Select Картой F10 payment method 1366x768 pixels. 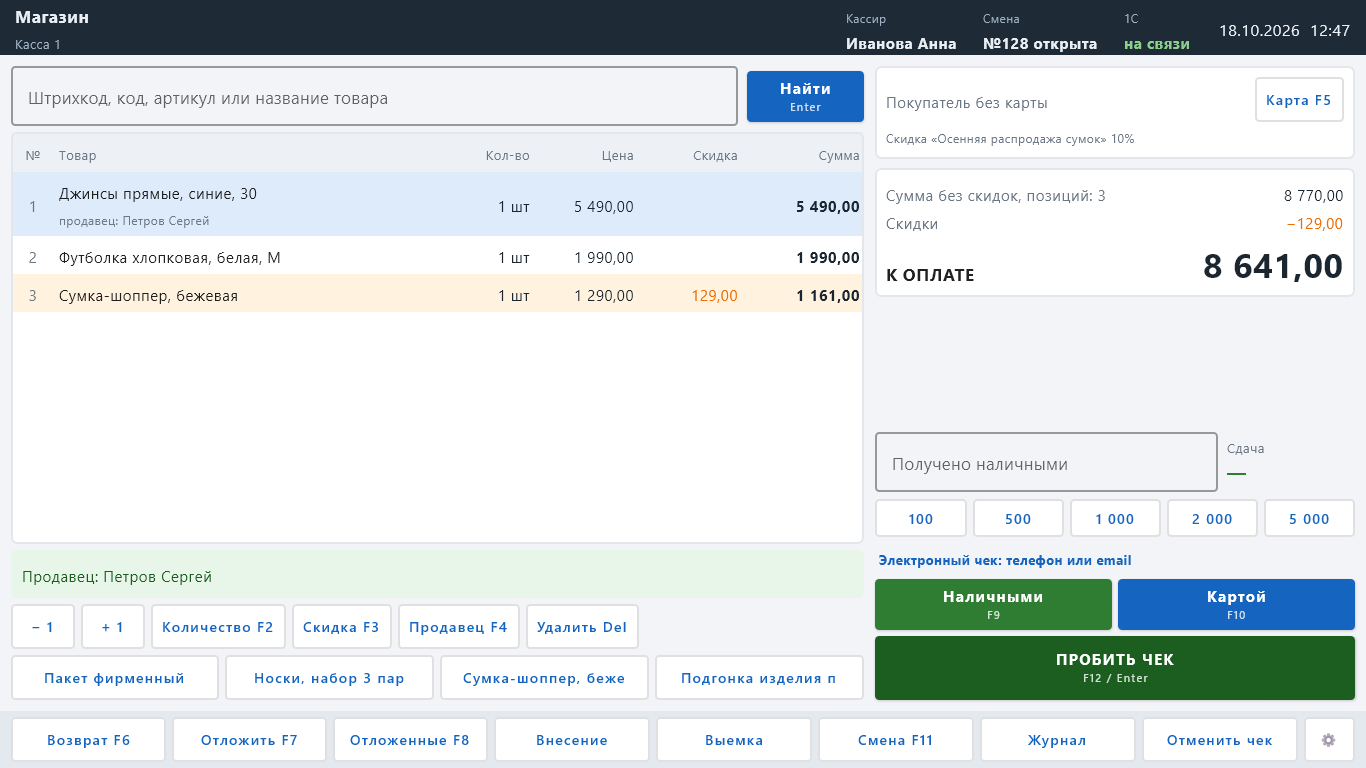coord(1236,604)
